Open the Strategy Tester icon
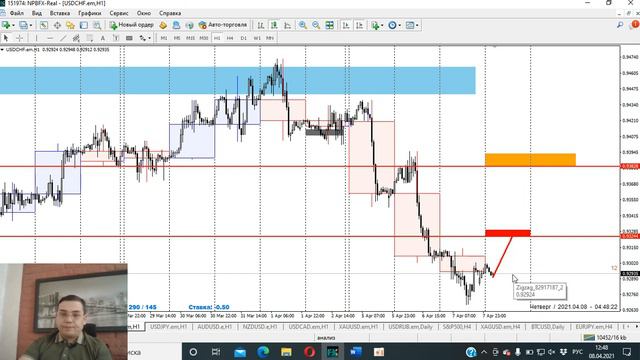This screenshot has height=360, width=640. pyautogui.click(x=97, y=25)
